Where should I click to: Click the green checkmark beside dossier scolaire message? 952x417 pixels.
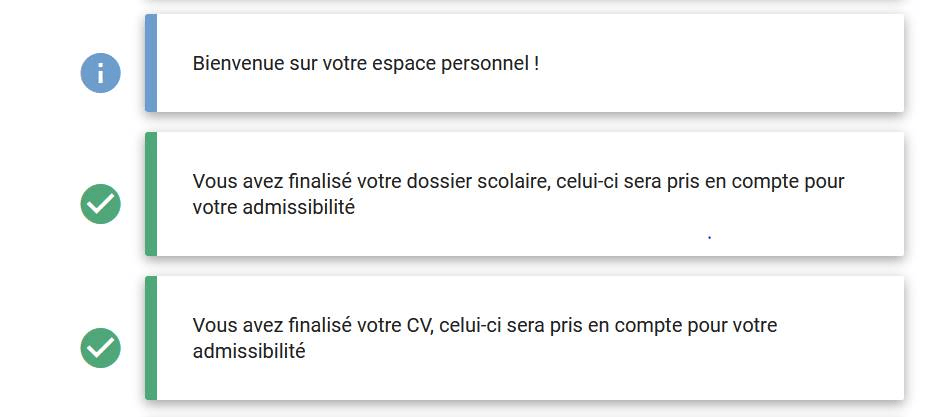pos(100,204)
